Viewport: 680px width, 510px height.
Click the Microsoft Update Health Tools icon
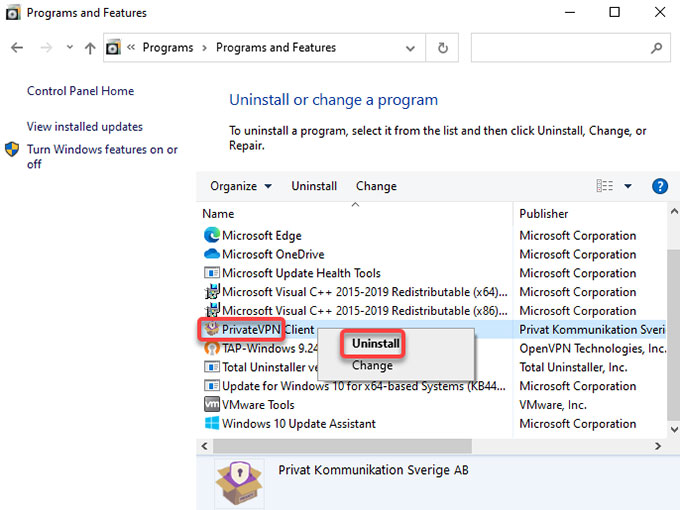coord(212,273)
